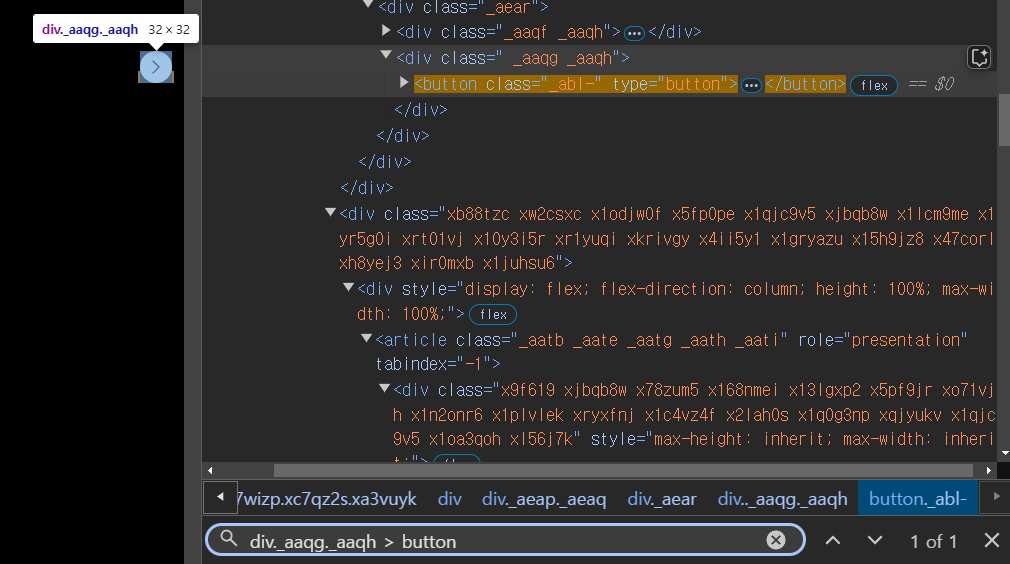
Task: Collapse the _aear div node
Action: coord(368,5)
